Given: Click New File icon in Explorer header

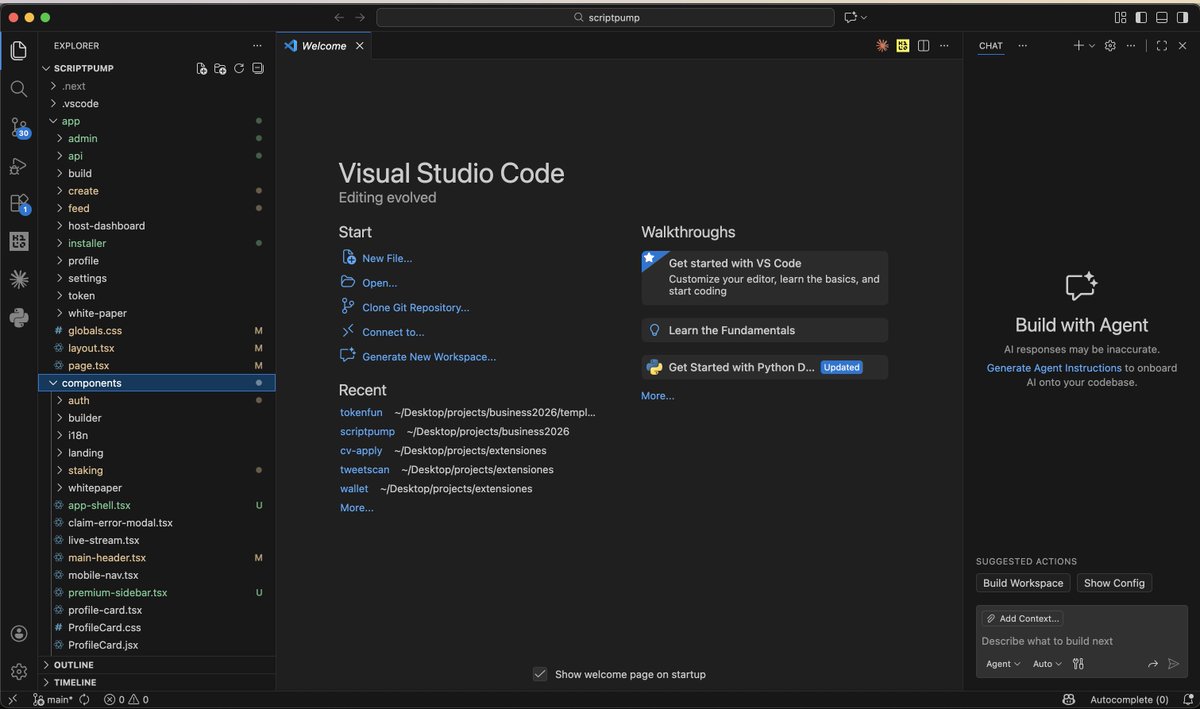Looking at the screenshot, I should click(202, 68).
